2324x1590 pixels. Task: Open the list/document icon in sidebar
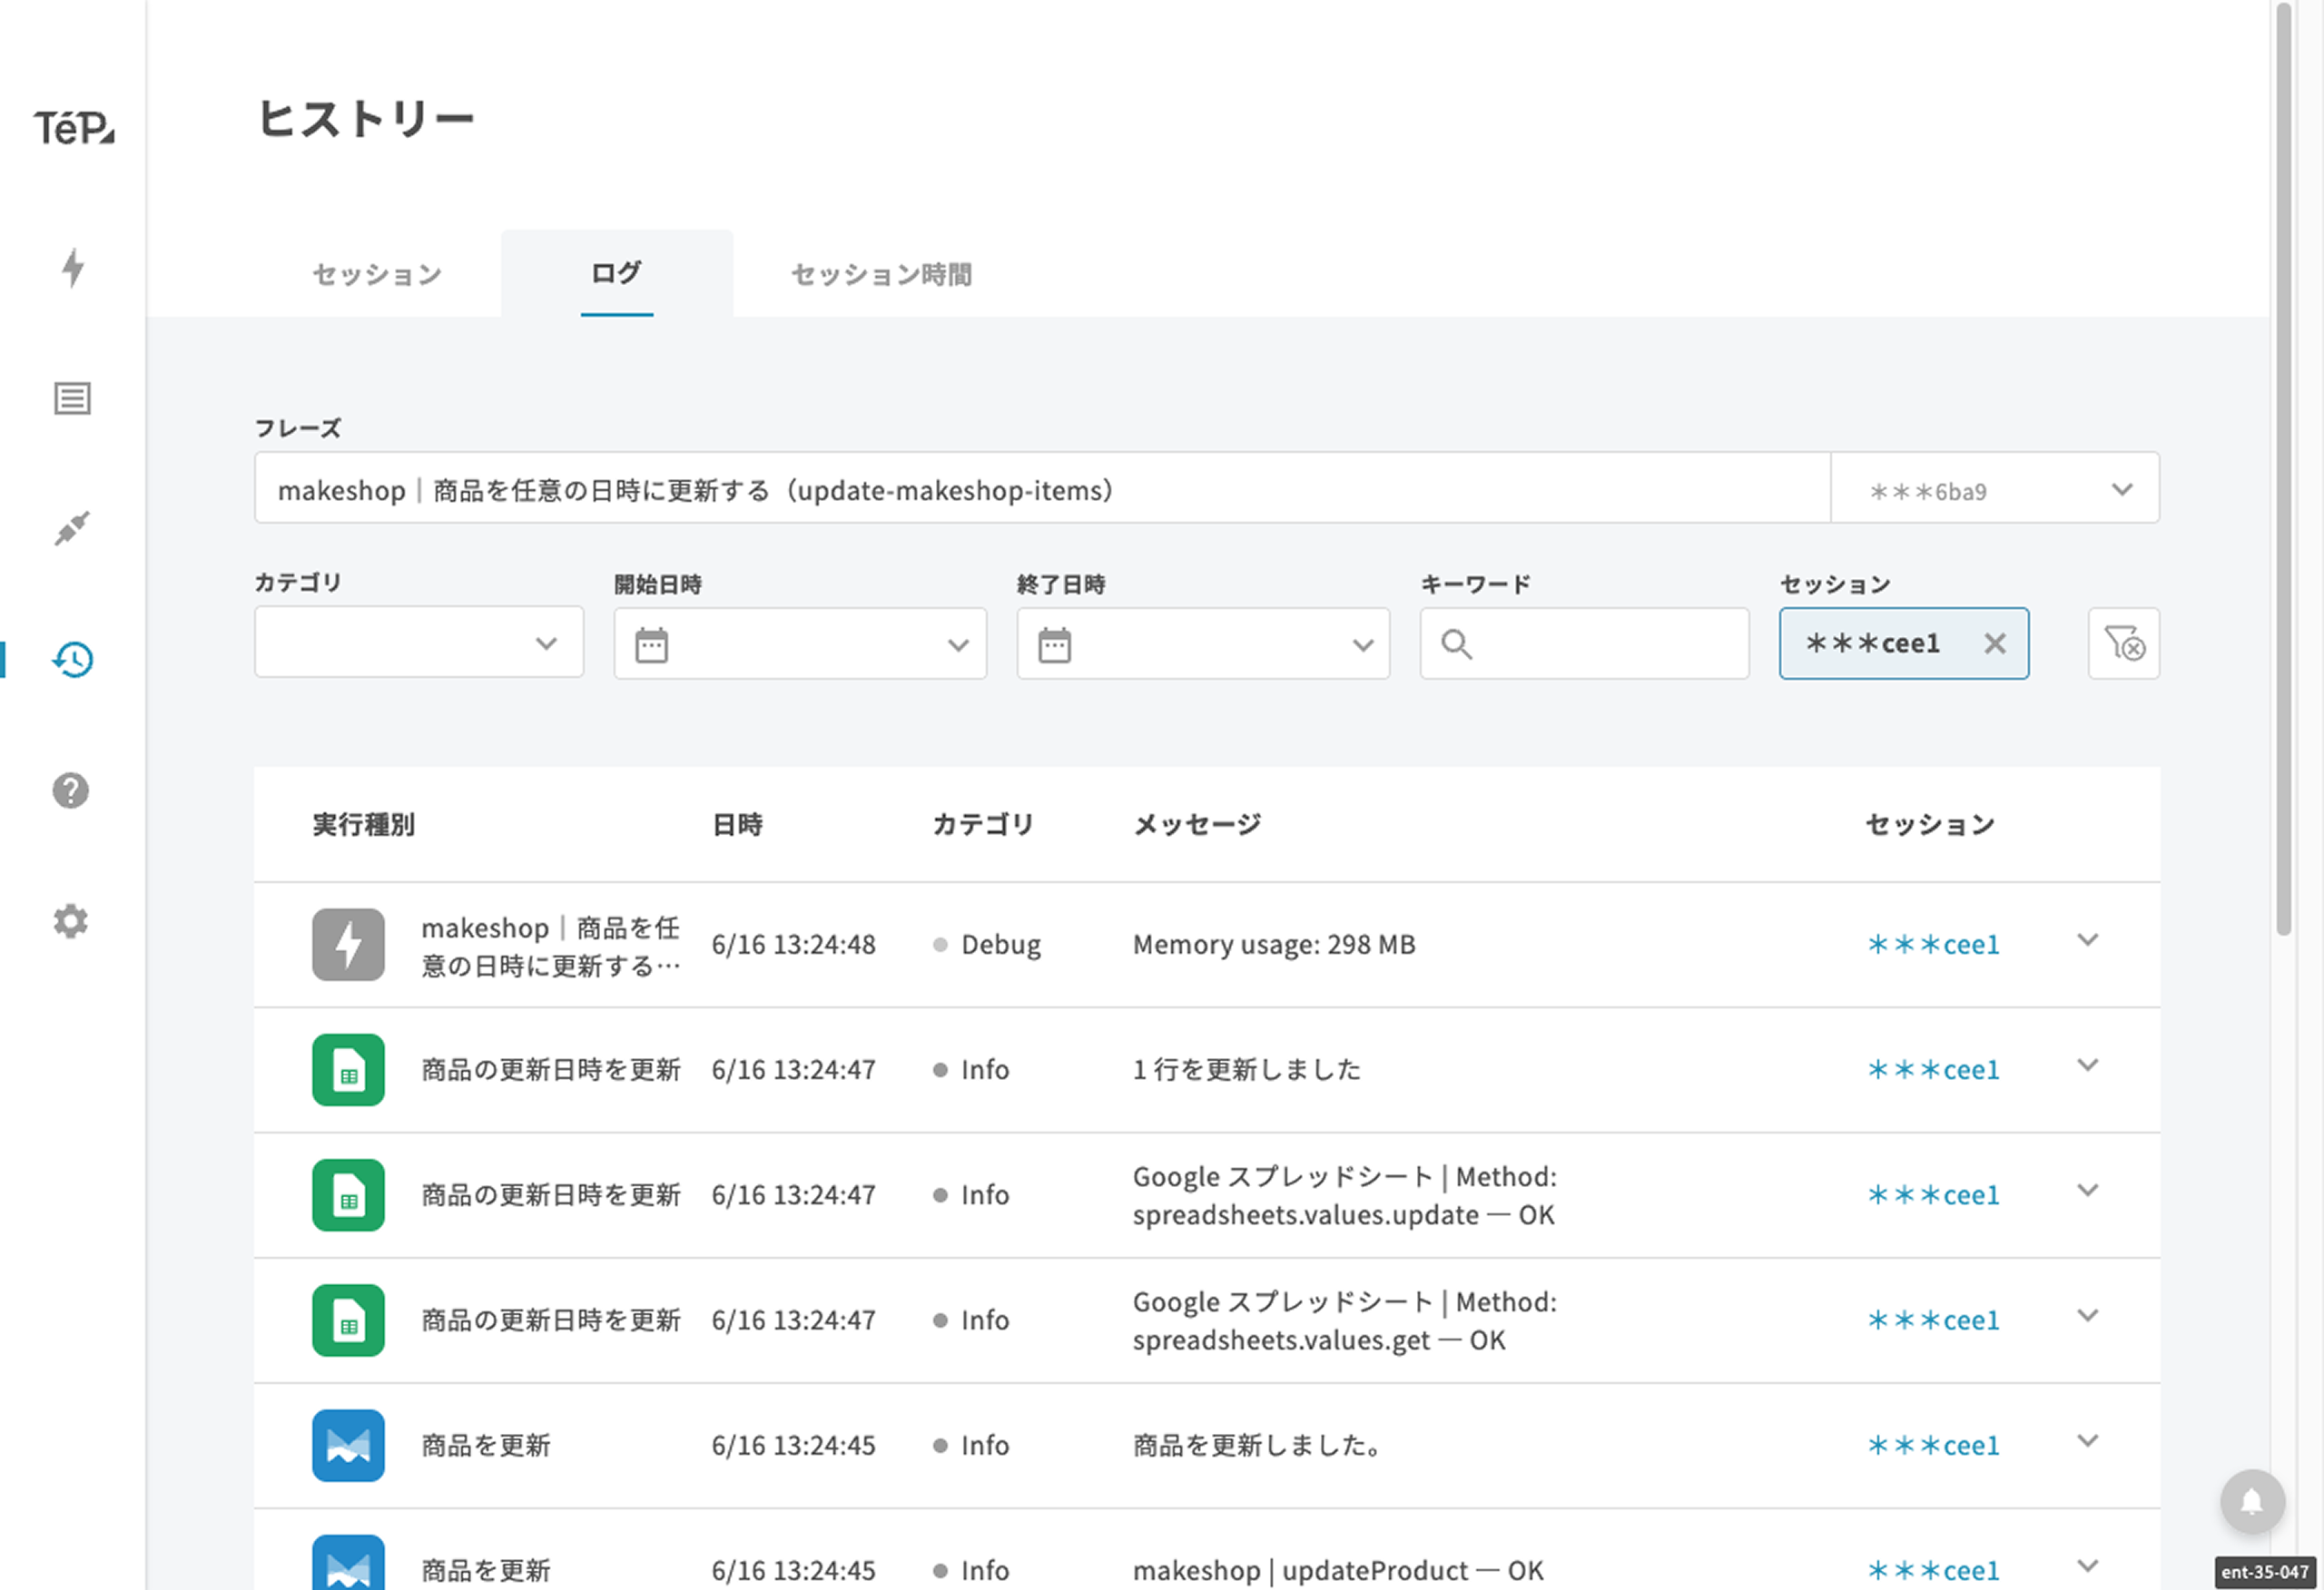[x=72, y=398]
